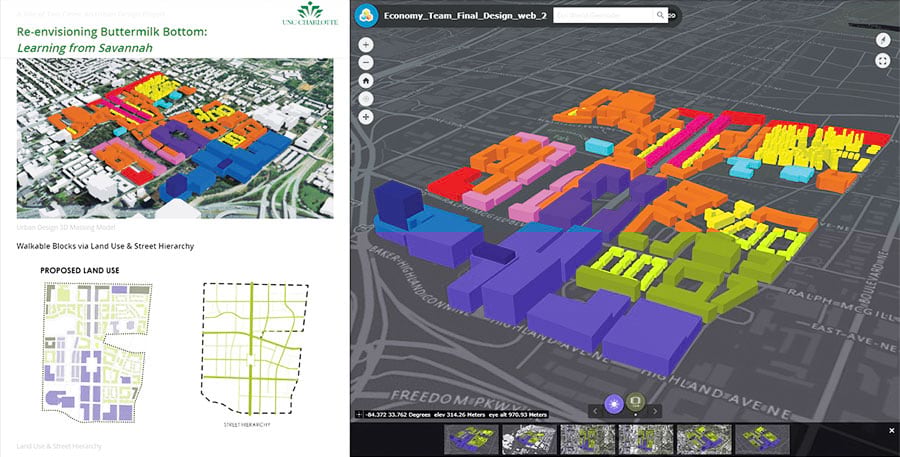Click the link icon beside the search box
The width and height of the screenshot is (900, 457).
tap(673, 16)
